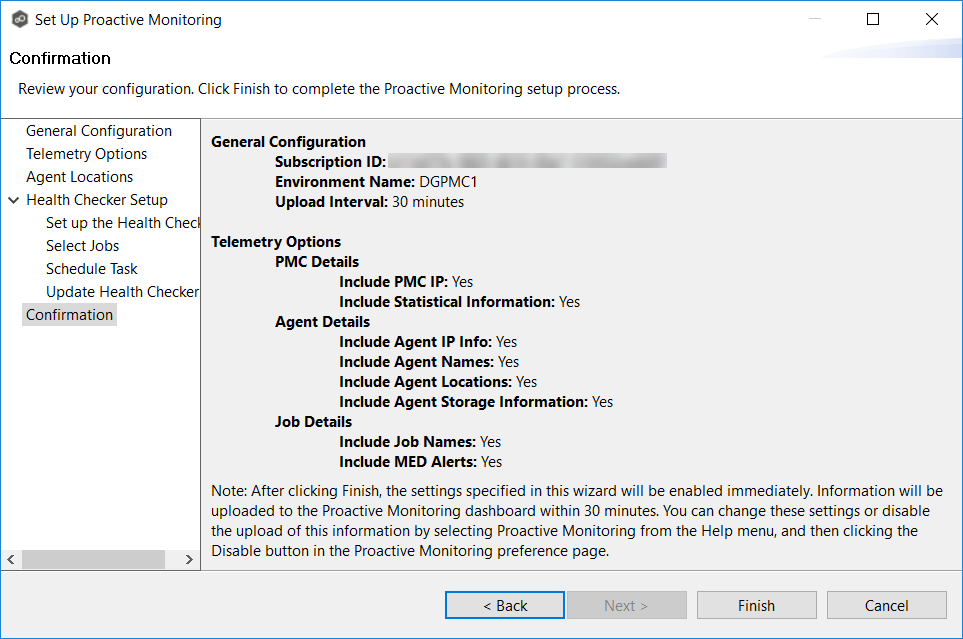Click the horizontal scrollbar thumb in the sidebar

pos(93,560)
